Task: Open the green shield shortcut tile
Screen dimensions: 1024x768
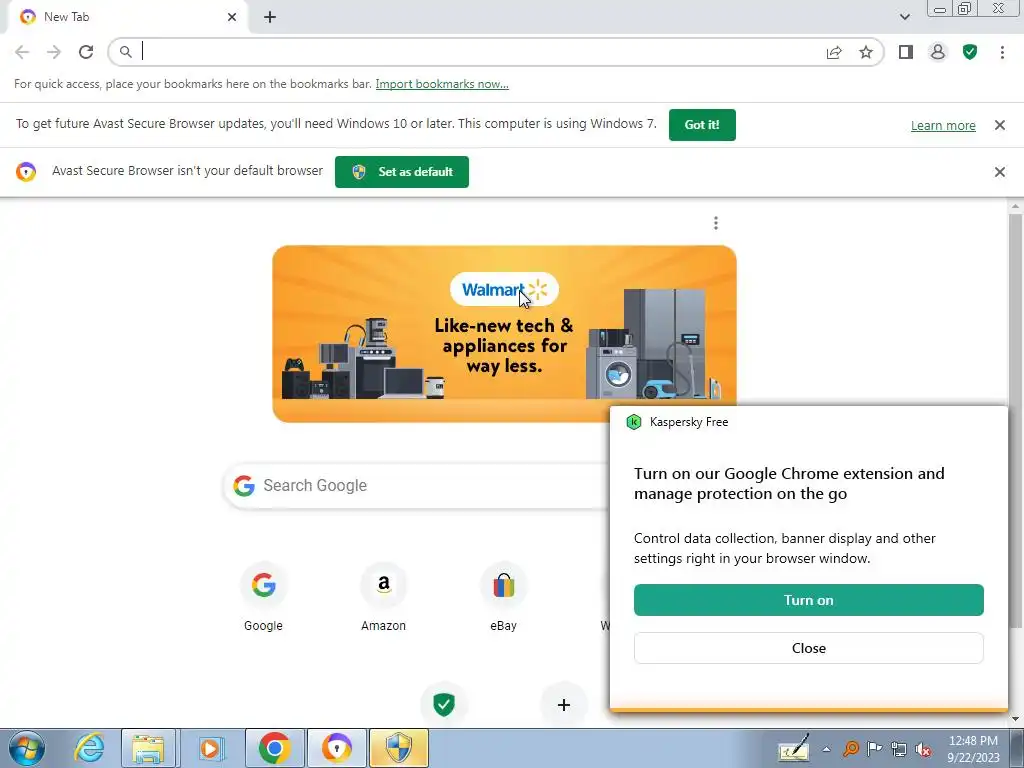Action: [444, 705]
